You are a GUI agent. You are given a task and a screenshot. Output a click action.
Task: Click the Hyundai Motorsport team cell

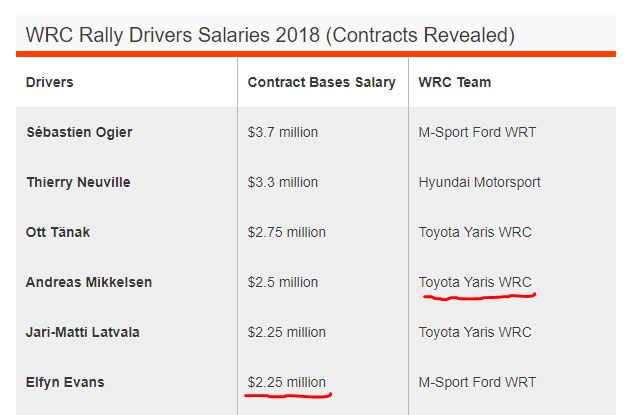(480, 182)
